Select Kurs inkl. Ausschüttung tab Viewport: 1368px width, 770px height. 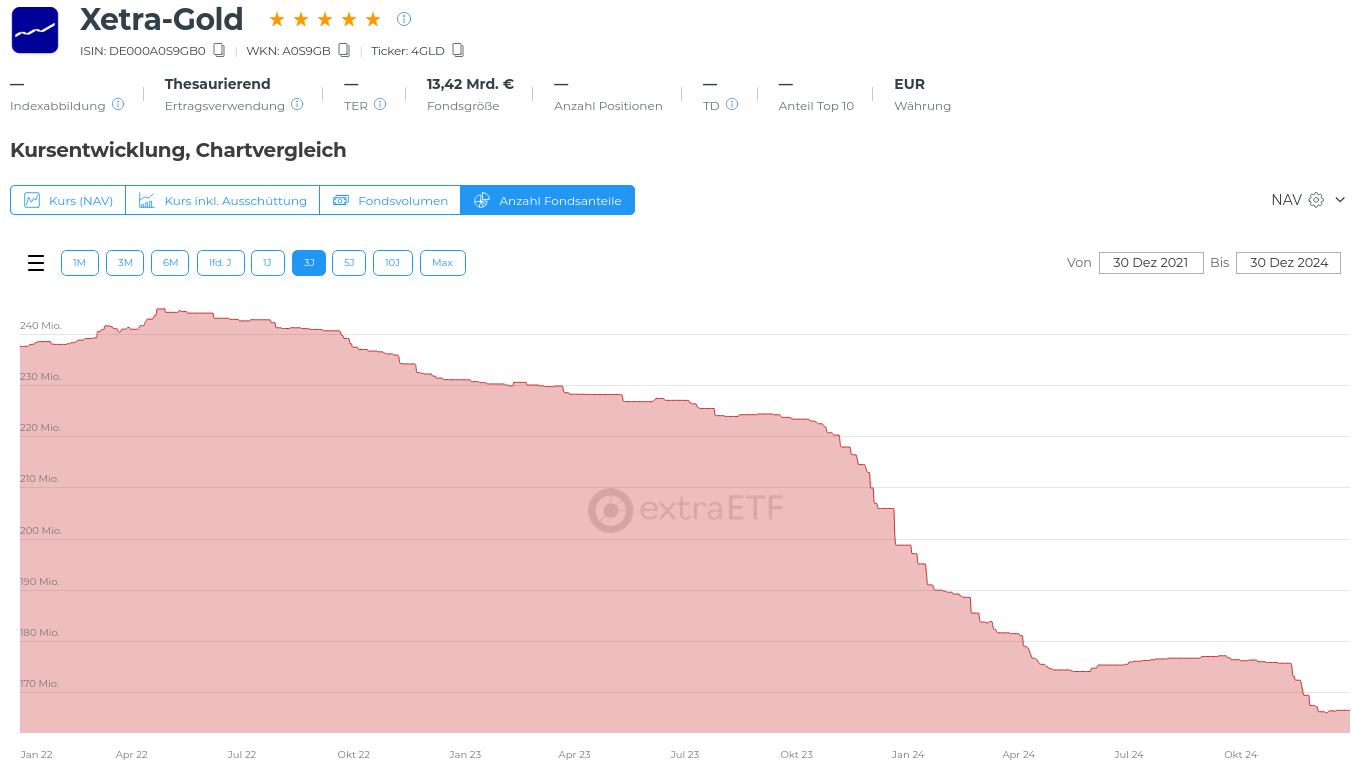tap(222, 200)
